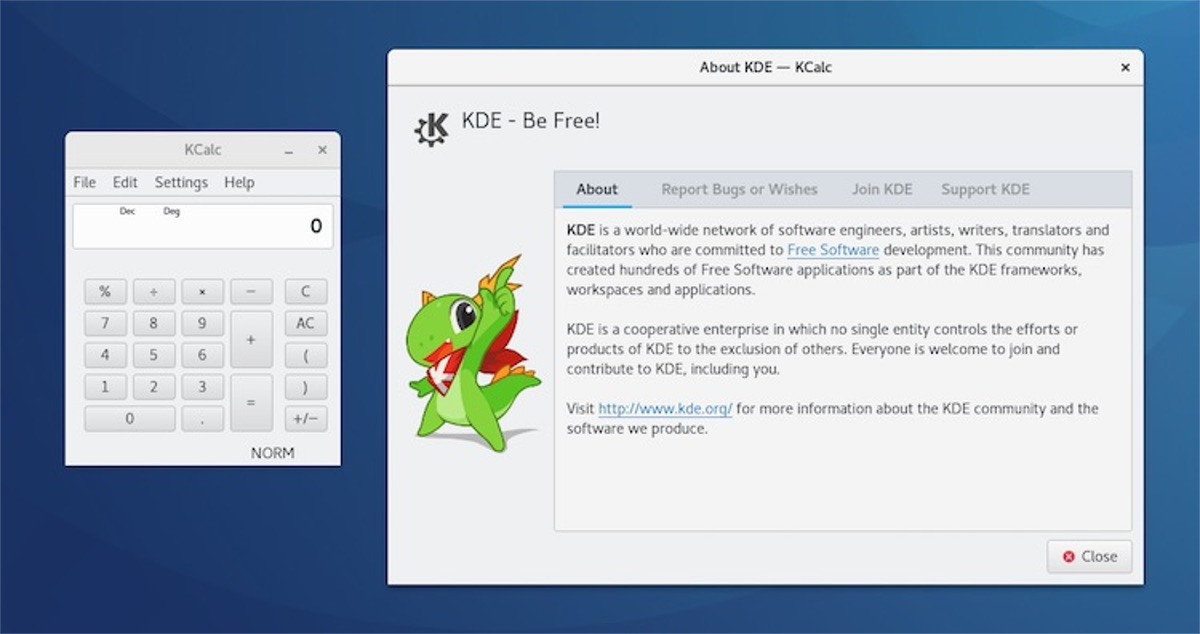Click the KCalc window title bar text
1200x634 pixels.
coord(203,150)
